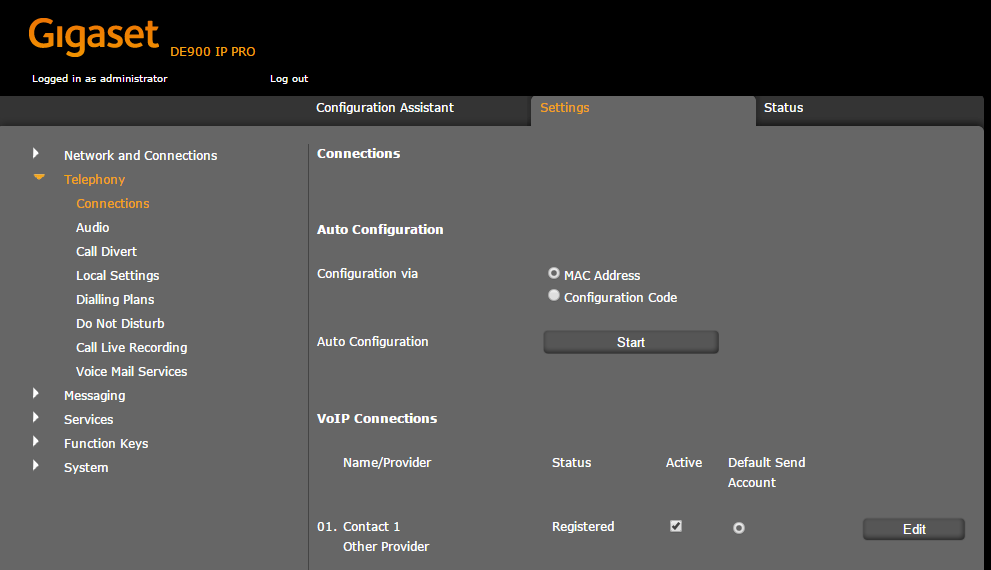Open Call Divert settings
Viewport: 991px width, 570px height.
[107, 251]
